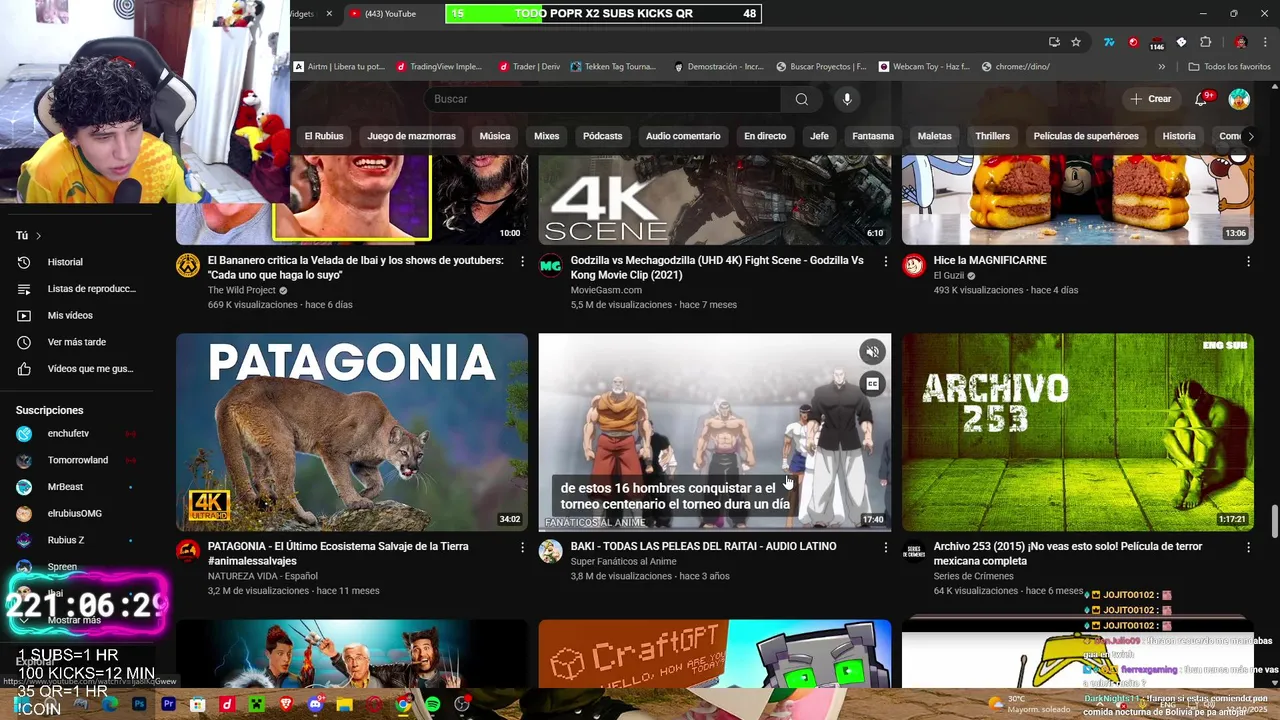
Task: Open MrBeast subscription
Action: click(76, 487)
